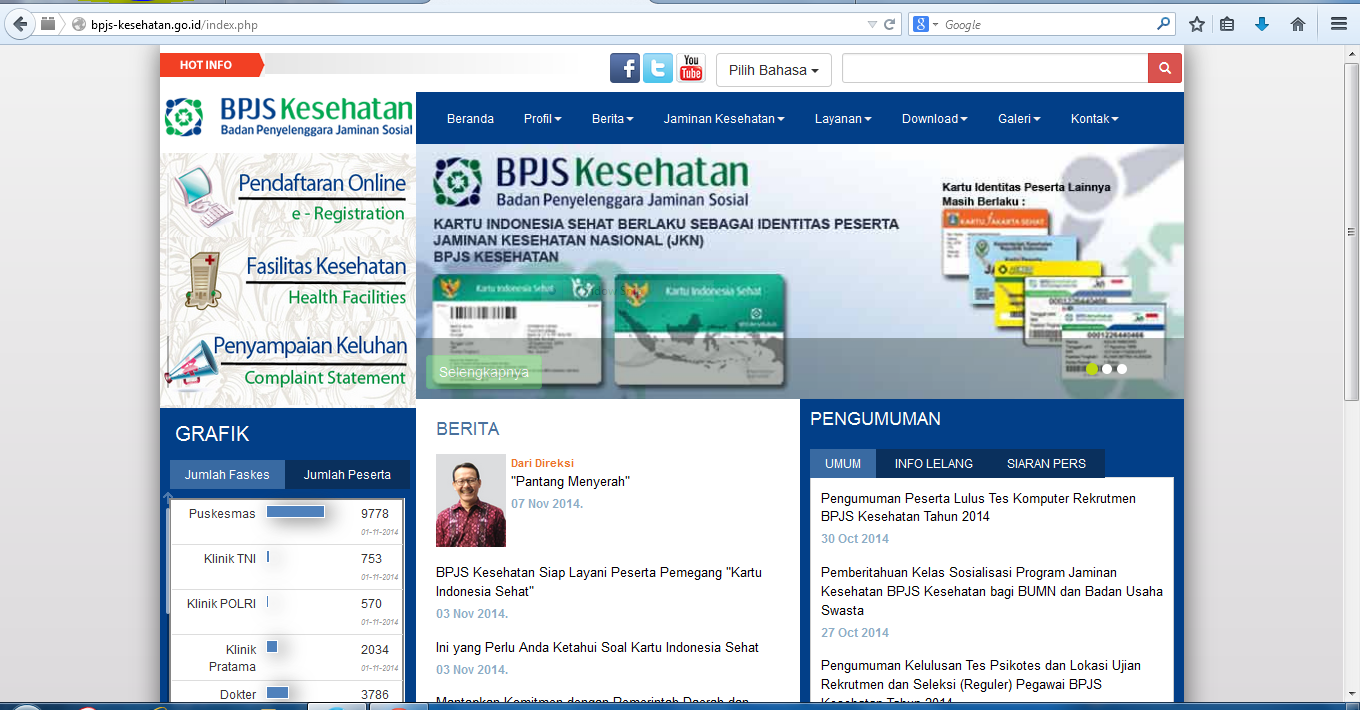Click the Dokter bar in chart
1360x710 pixels.
coord(278,692)
